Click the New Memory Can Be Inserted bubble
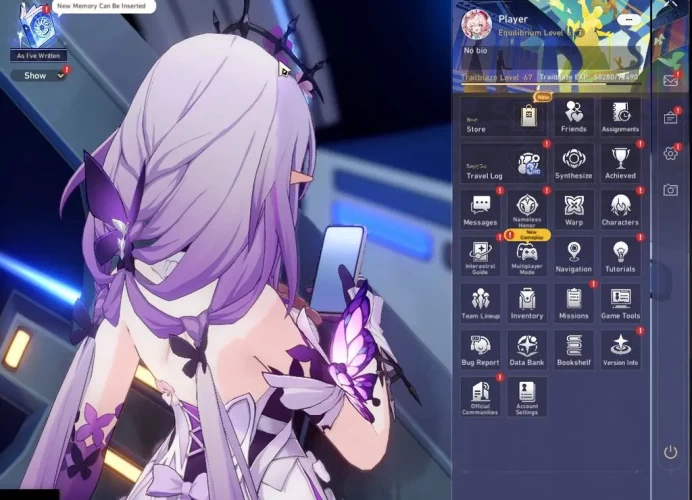This screenshot has width=692, height=500. tap(104, 6)
